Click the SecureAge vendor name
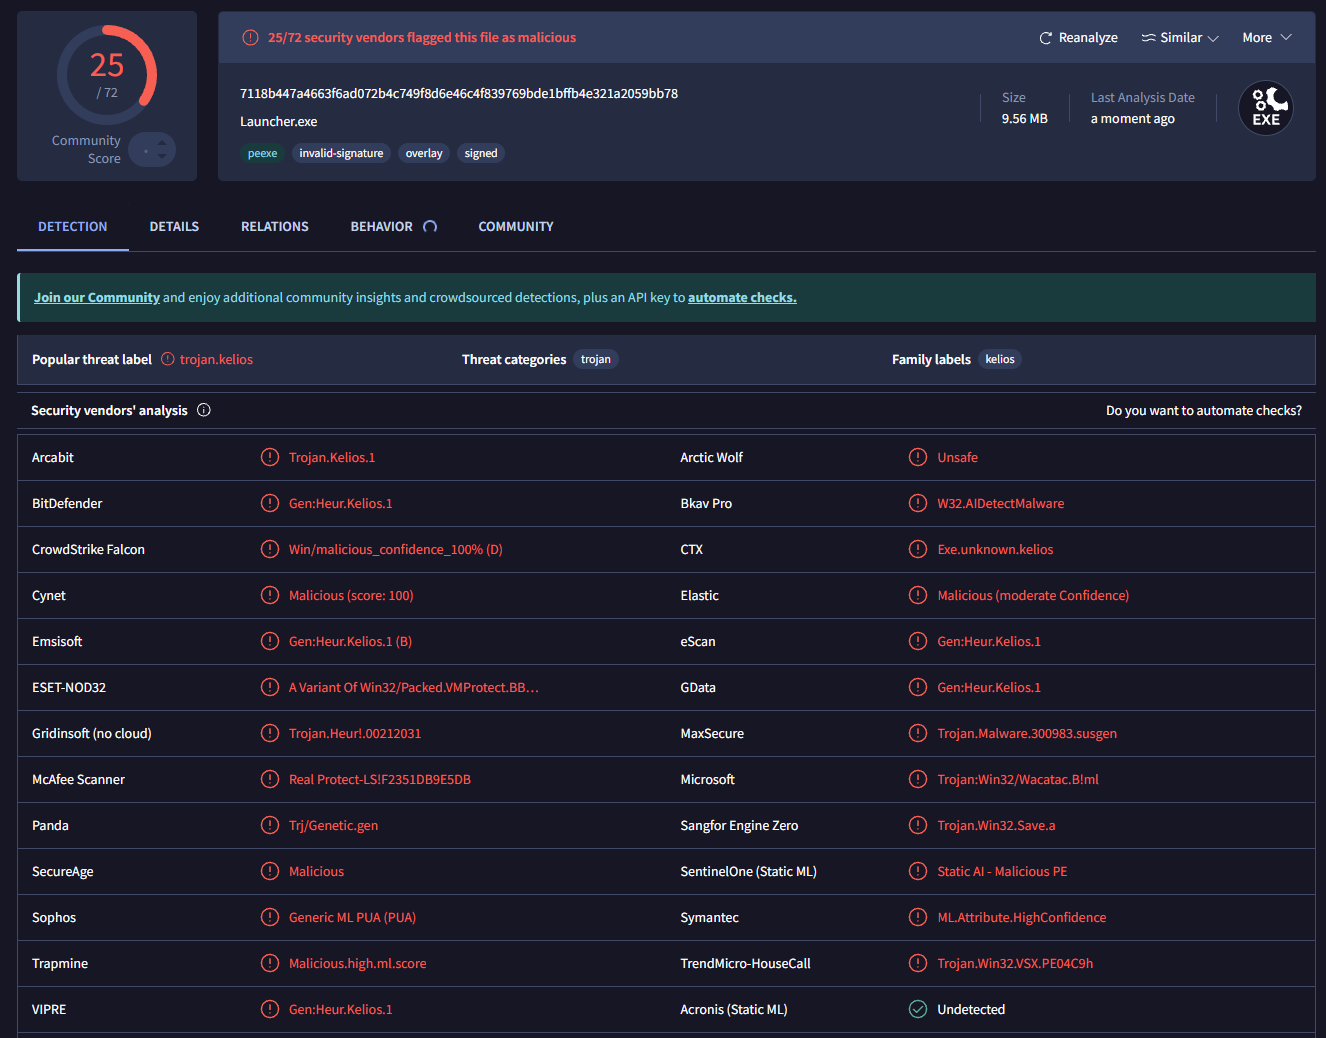Viewport: 1326px width, 1038px height. point(63,871)
